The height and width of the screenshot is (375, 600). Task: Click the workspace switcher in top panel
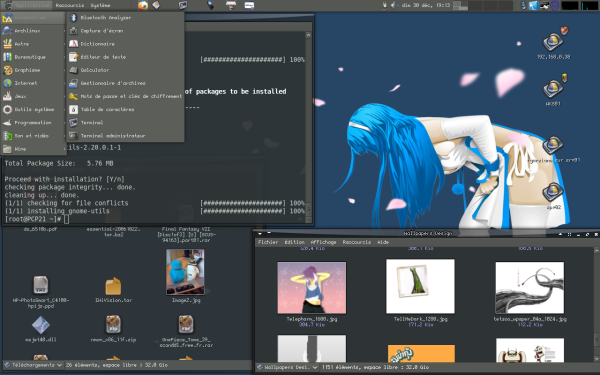[483, 5]
